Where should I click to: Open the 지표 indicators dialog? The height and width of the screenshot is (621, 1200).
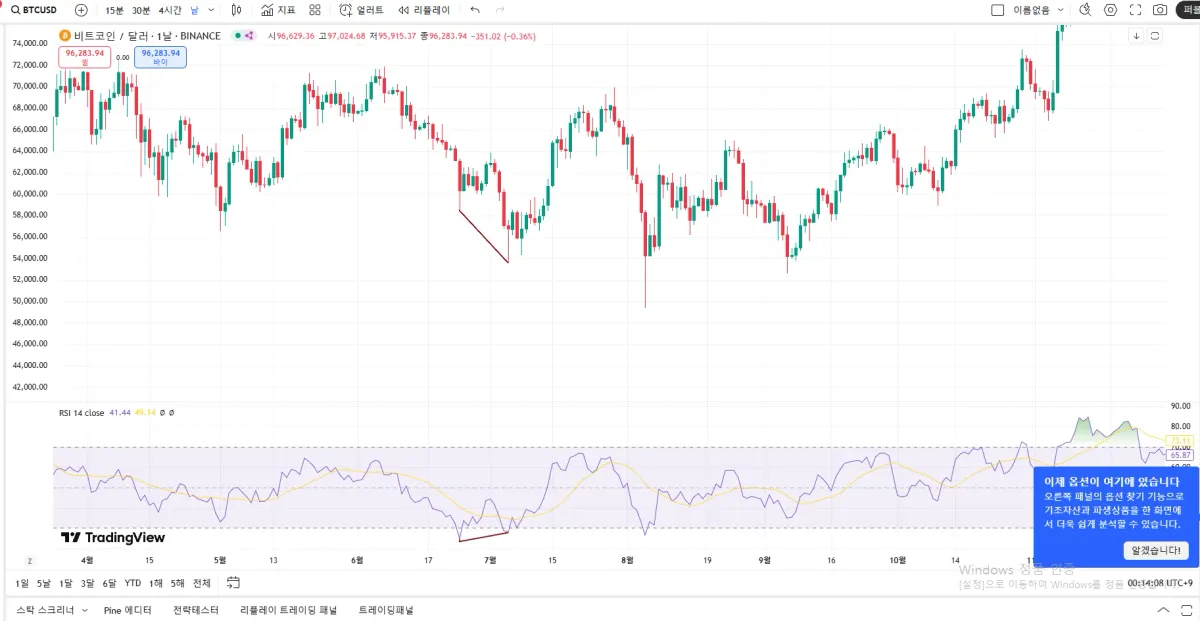(278, 10)
